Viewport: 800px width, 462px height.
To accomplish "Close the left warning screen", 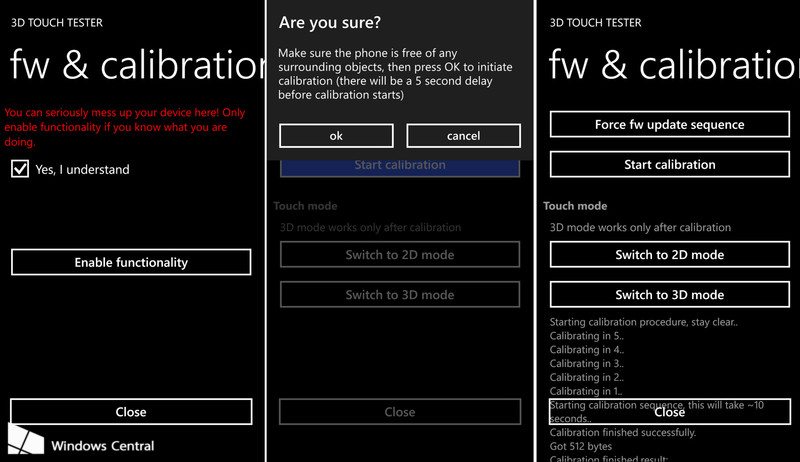I will tap(130, 411).
